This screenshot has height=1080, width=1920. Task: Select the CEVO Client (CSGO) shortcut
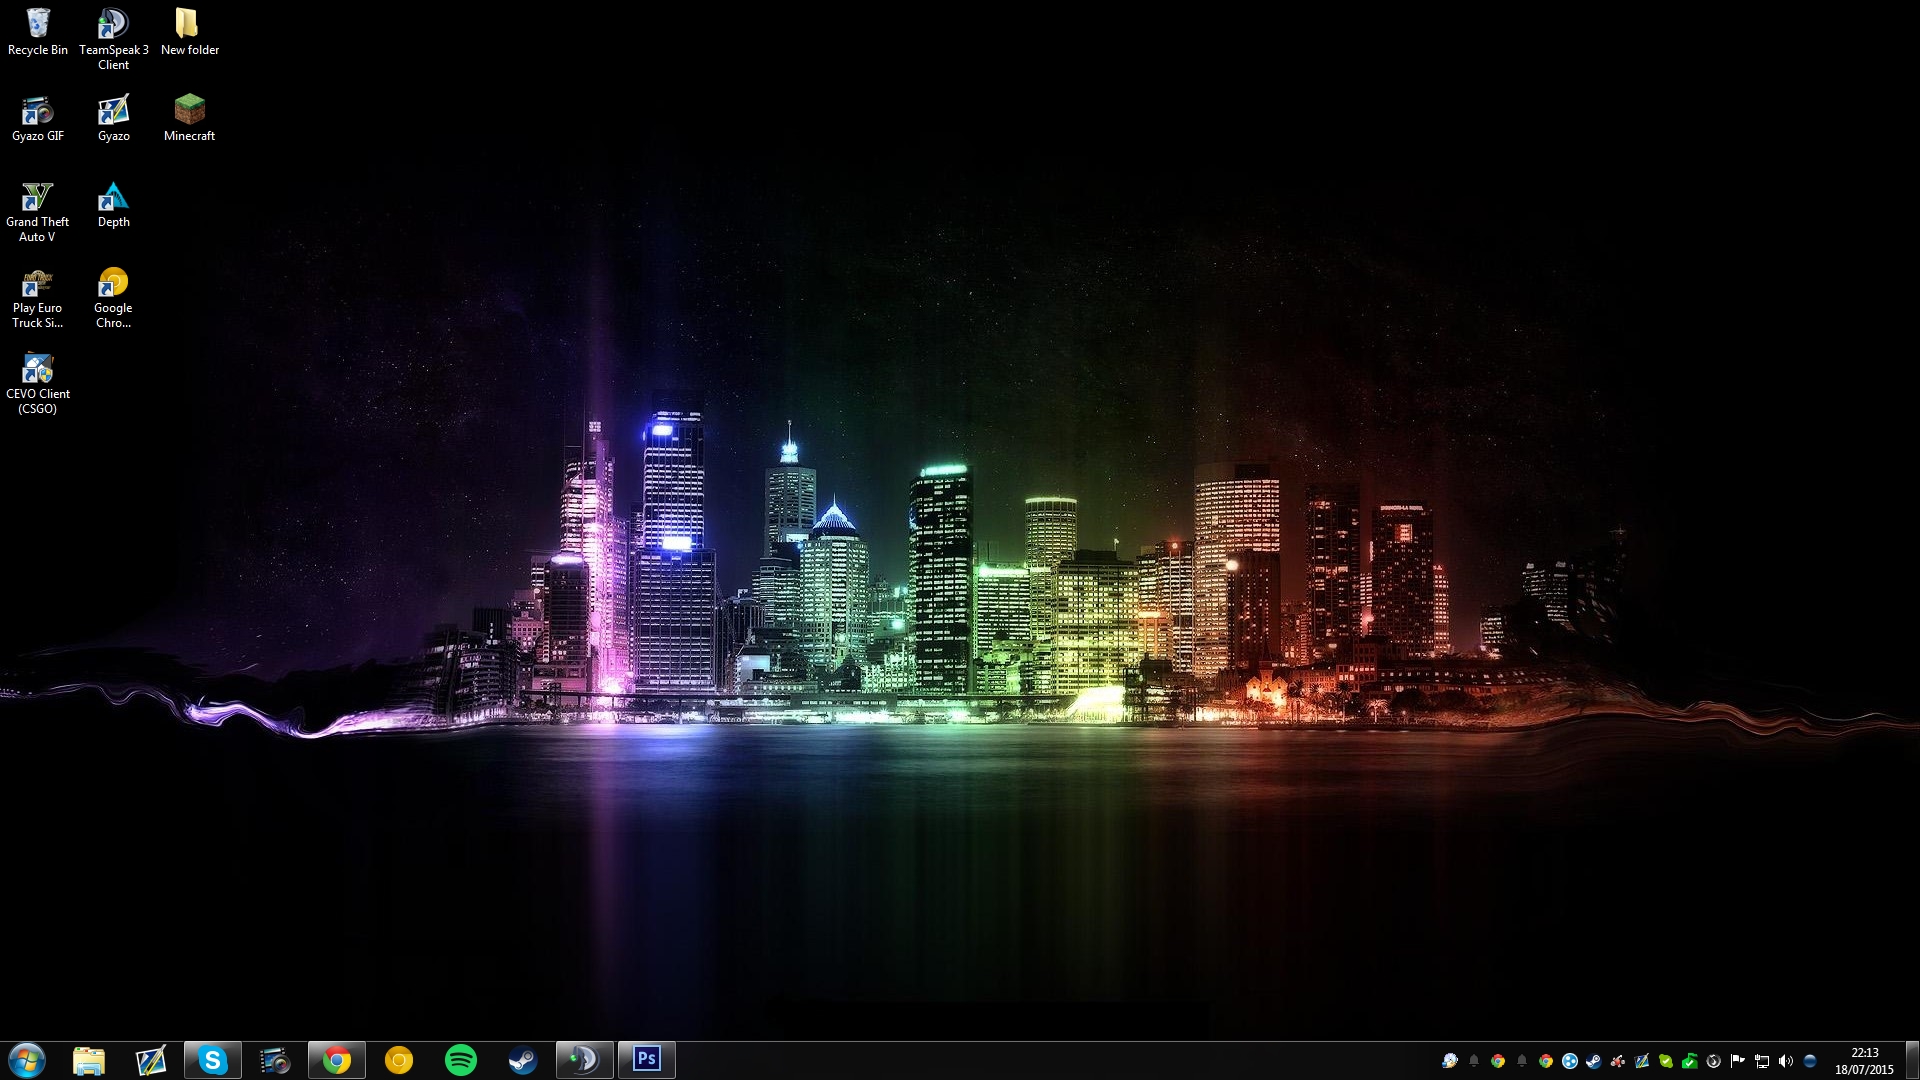(x=38, y=383)
